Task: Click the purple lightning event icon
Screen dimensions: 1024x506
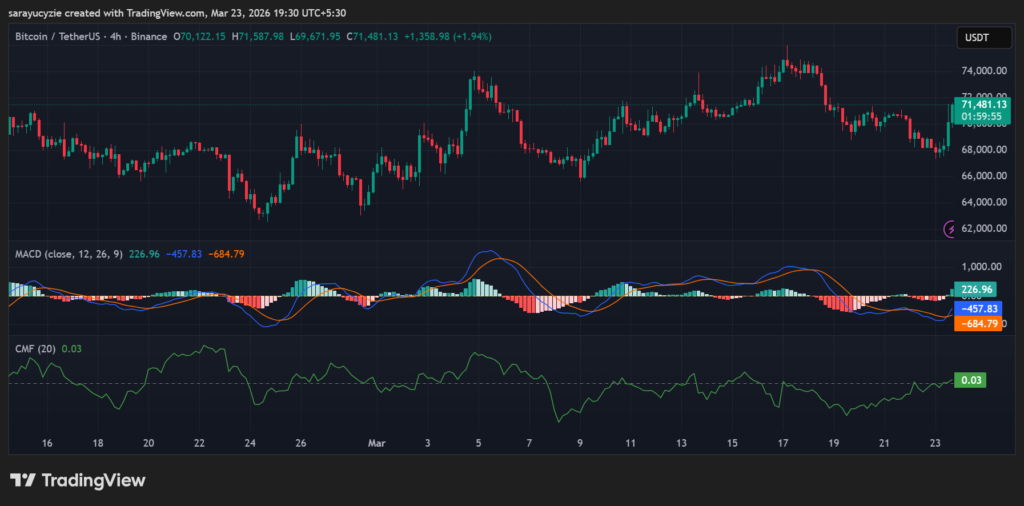Action: pyautogui.click(x=950, y=229)
